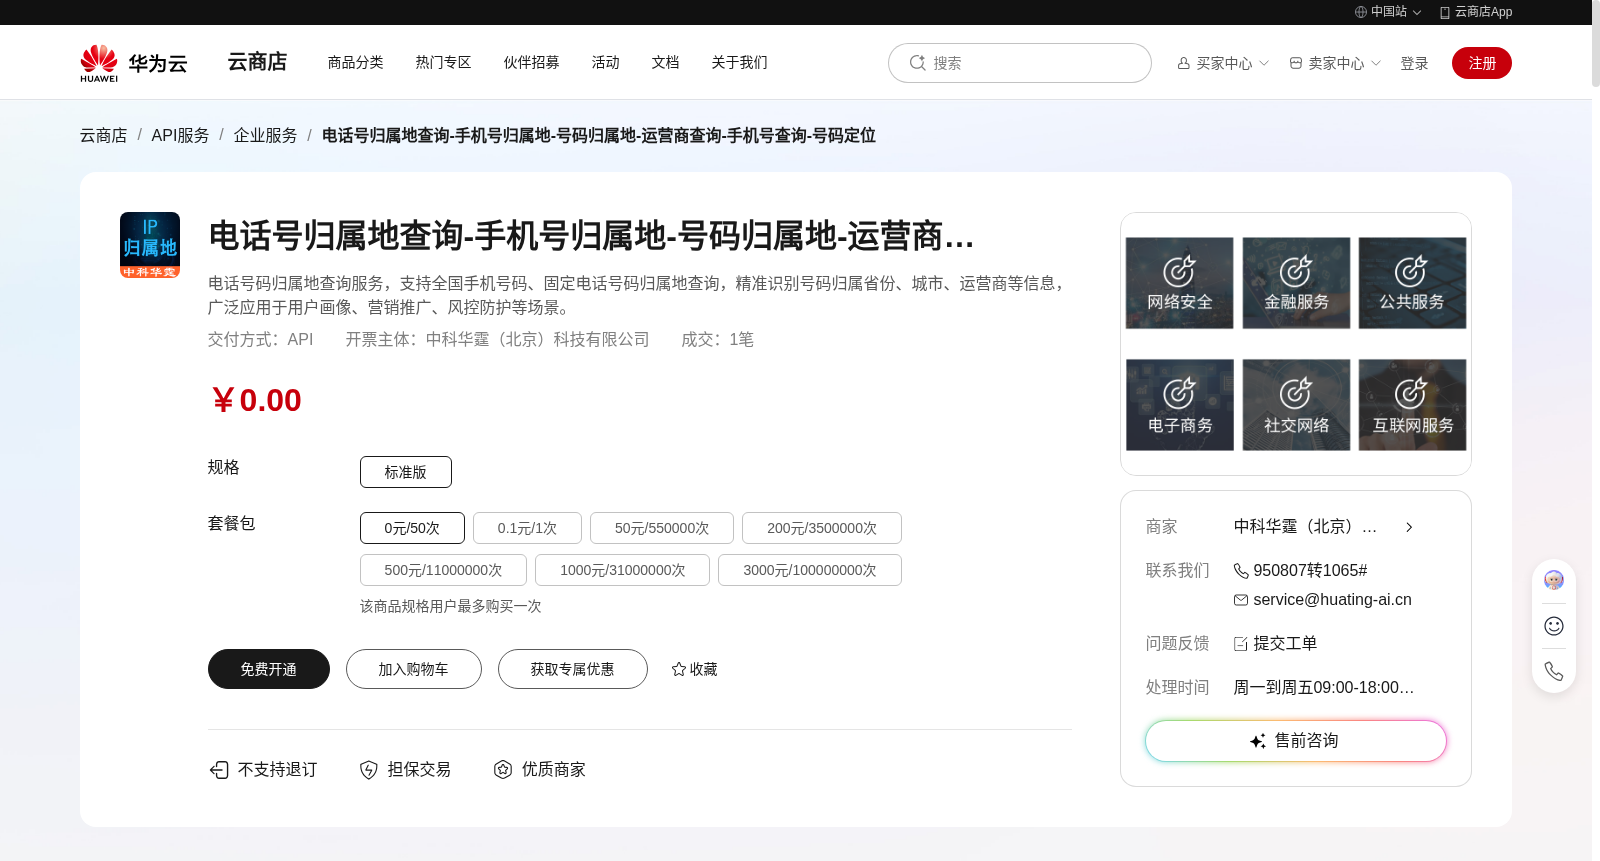The image size is (1600, 861).
Task: Select the 0.1元/1次 package
Action: [x=527, y=528]
